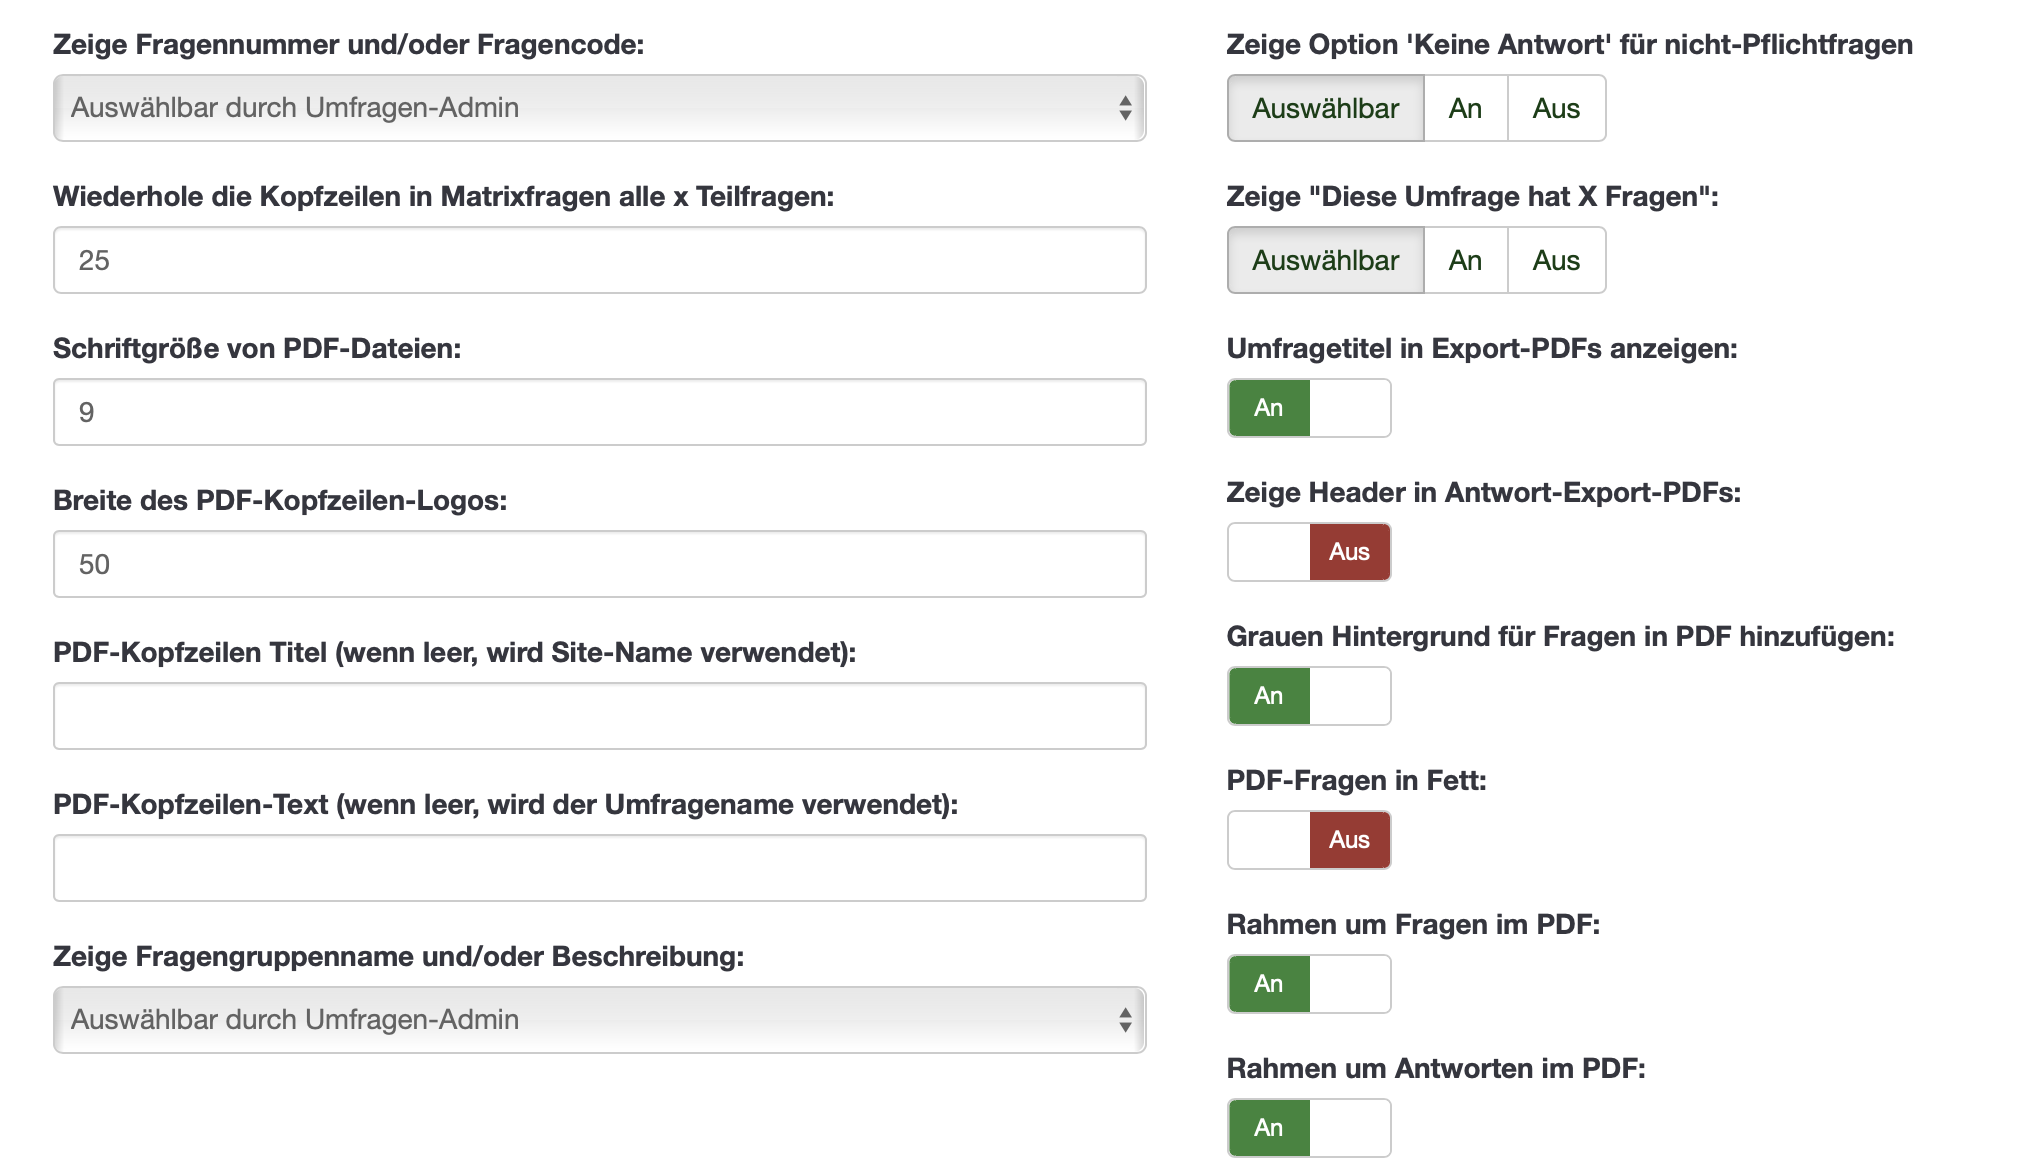Click the arrows of the Fragennummer select box
This screenshot has width=2030, height=1174.
point(1125,108)
